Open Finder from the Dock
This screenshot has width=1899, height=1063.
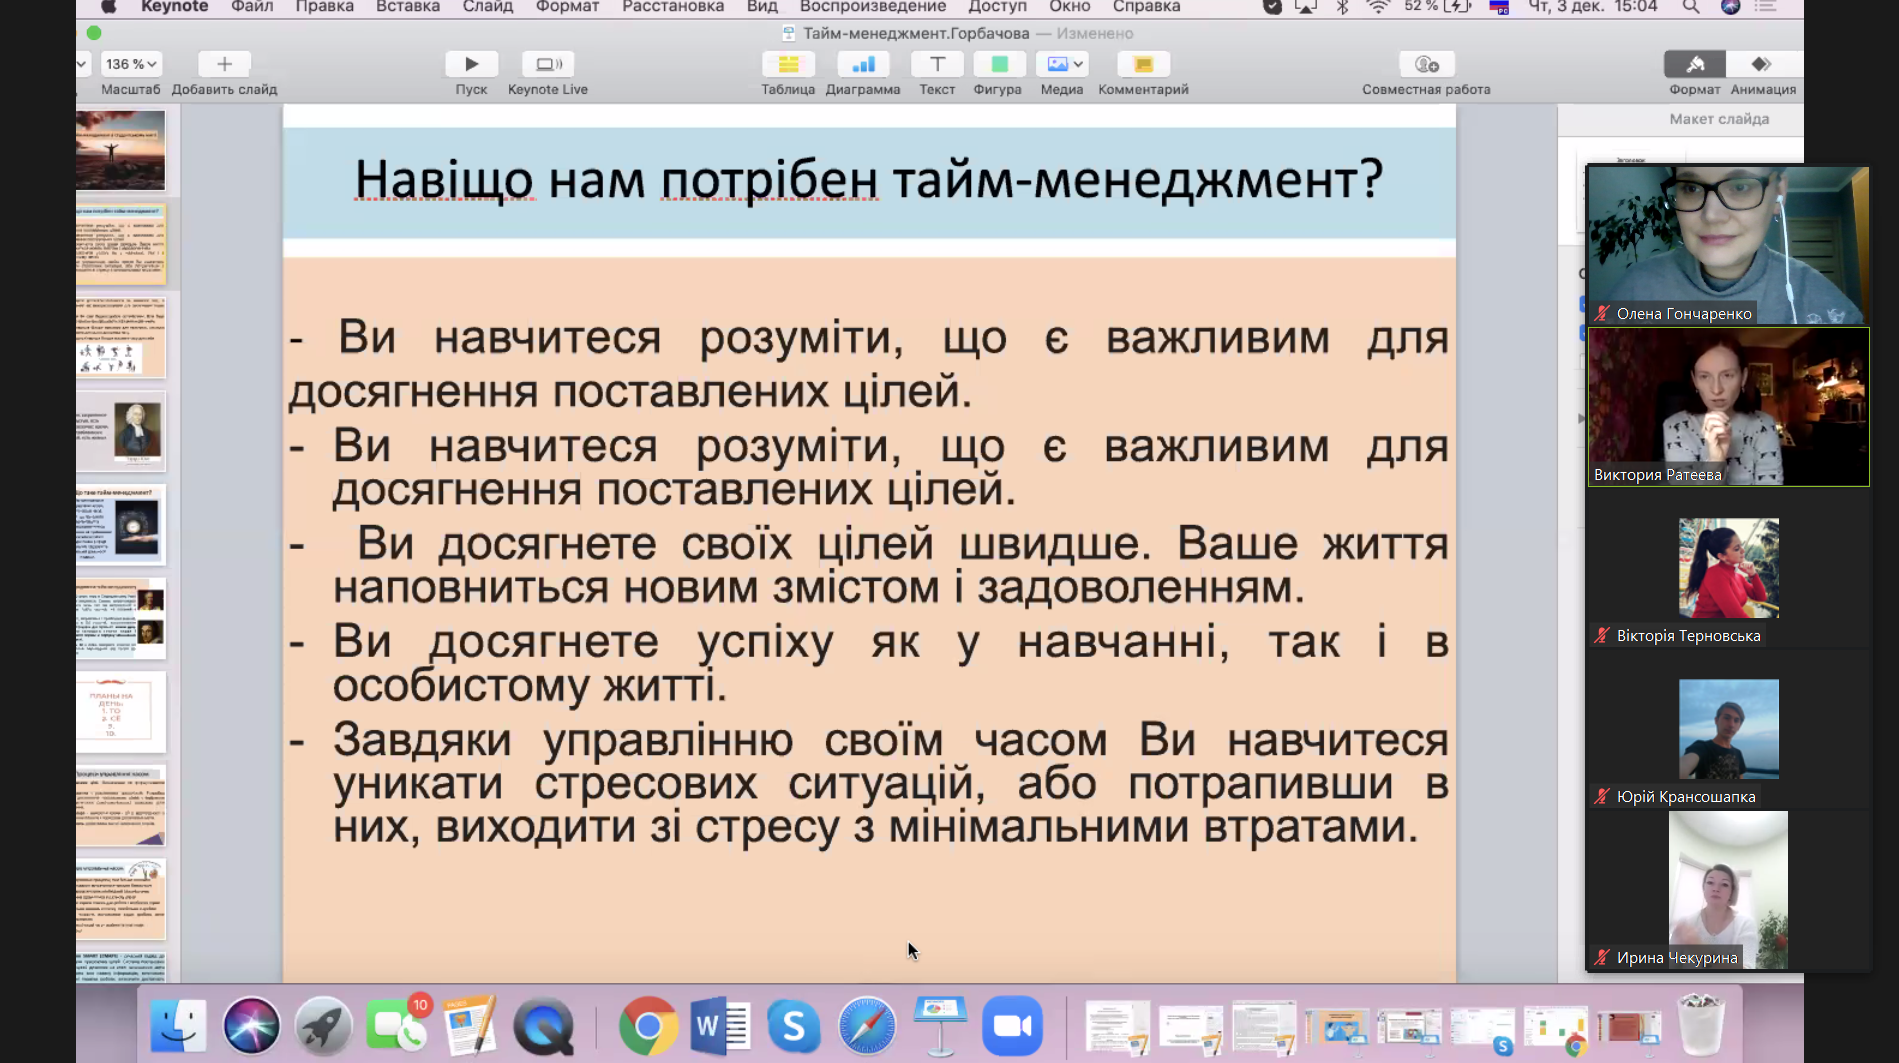click(x=178, y=1026)
